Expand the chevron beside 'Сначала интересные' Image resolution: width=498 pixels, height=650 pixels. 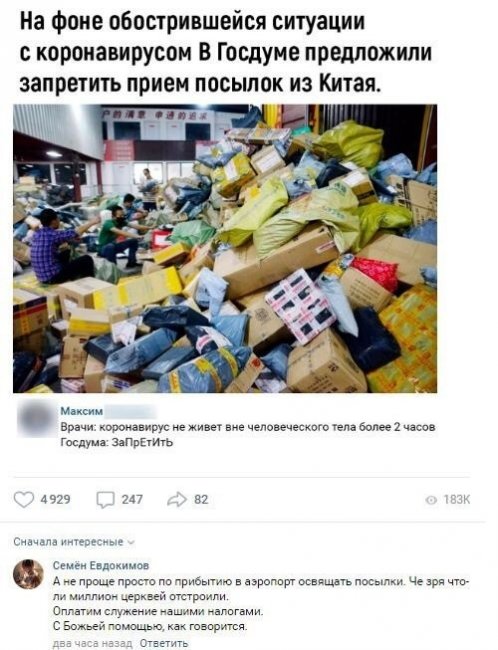coord(131,543)
